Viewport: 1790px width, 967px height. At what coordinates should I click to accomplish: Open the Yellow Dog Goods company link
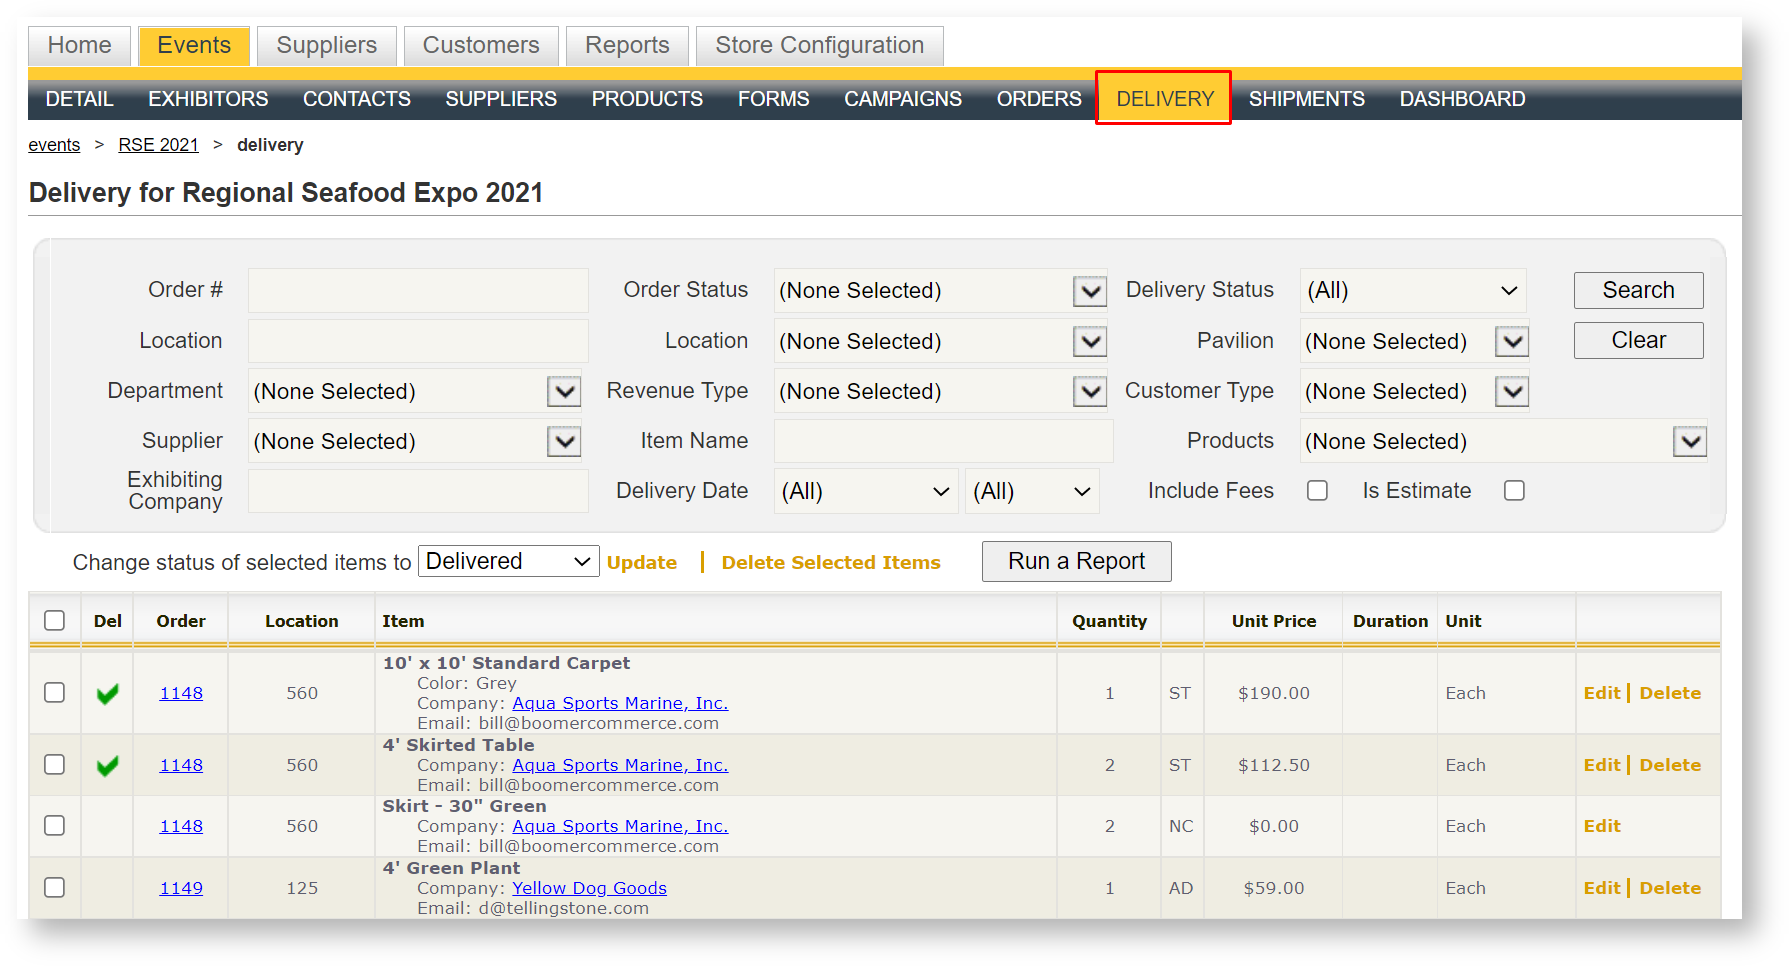589,888
